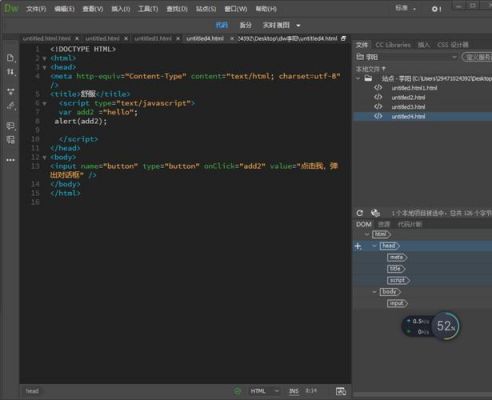Open the 插入(I) menu
This screenshot has height=400, width=492.
[x=120, y=9]
